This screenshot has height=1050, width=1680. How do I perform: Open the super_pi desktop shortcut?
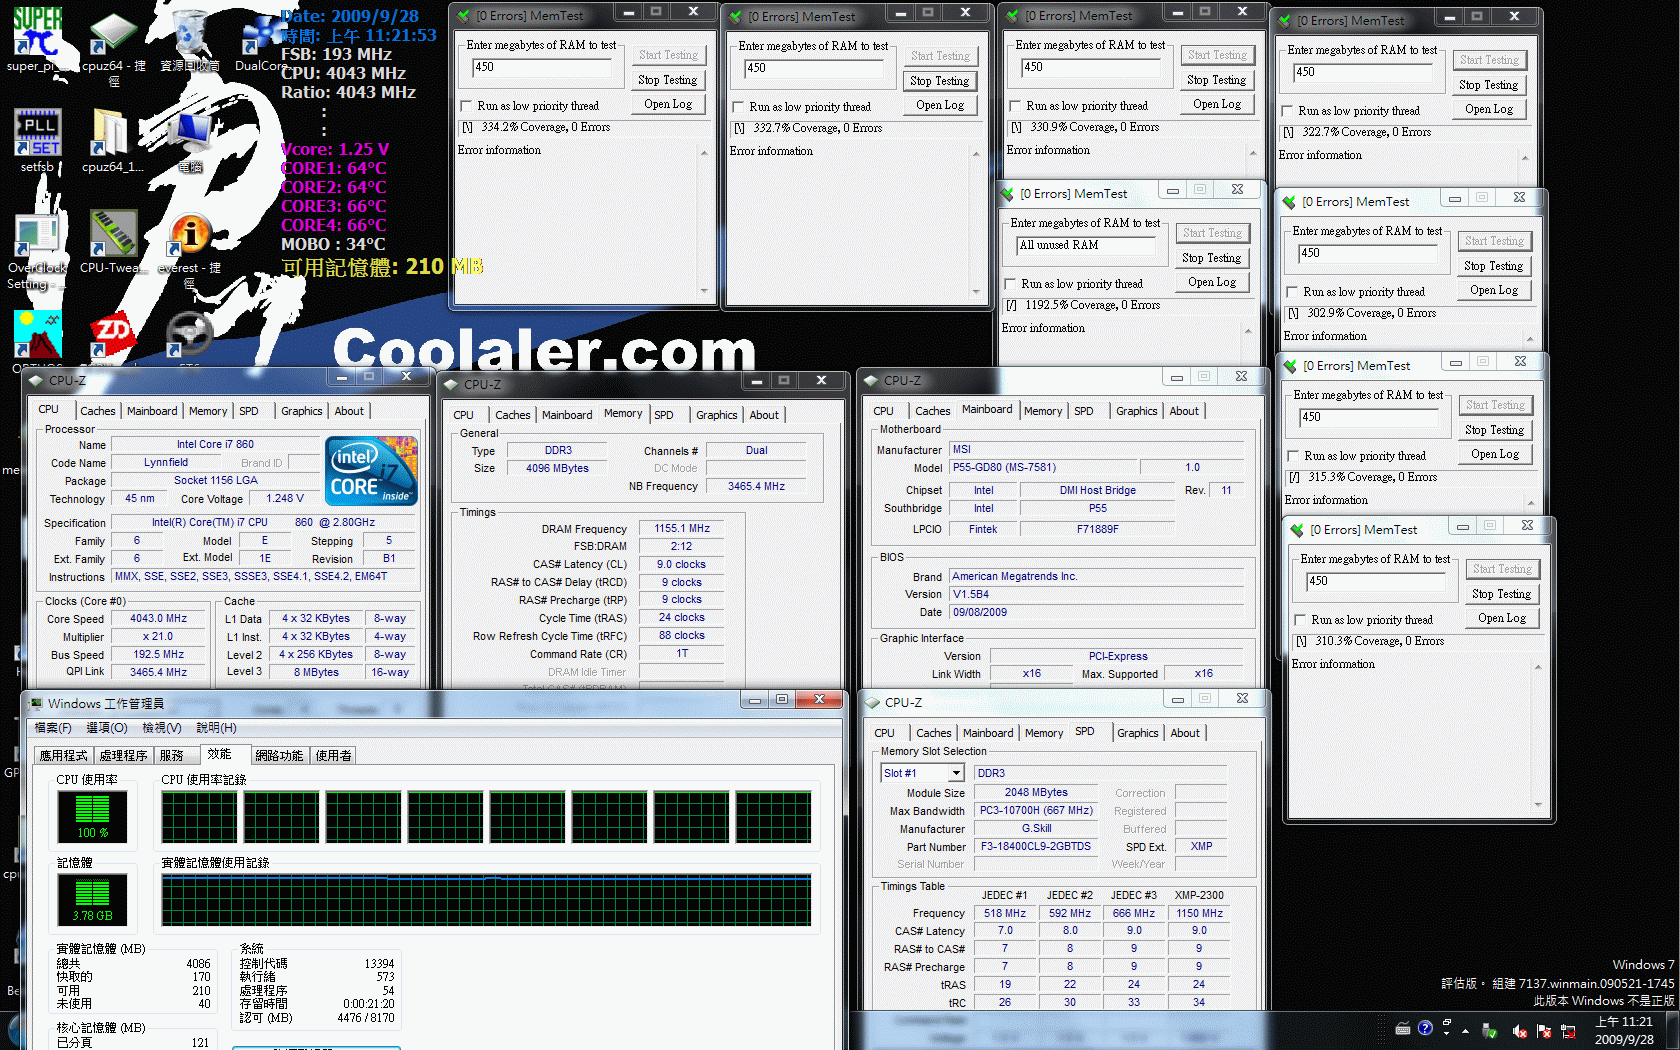click(x=37, y=32)
